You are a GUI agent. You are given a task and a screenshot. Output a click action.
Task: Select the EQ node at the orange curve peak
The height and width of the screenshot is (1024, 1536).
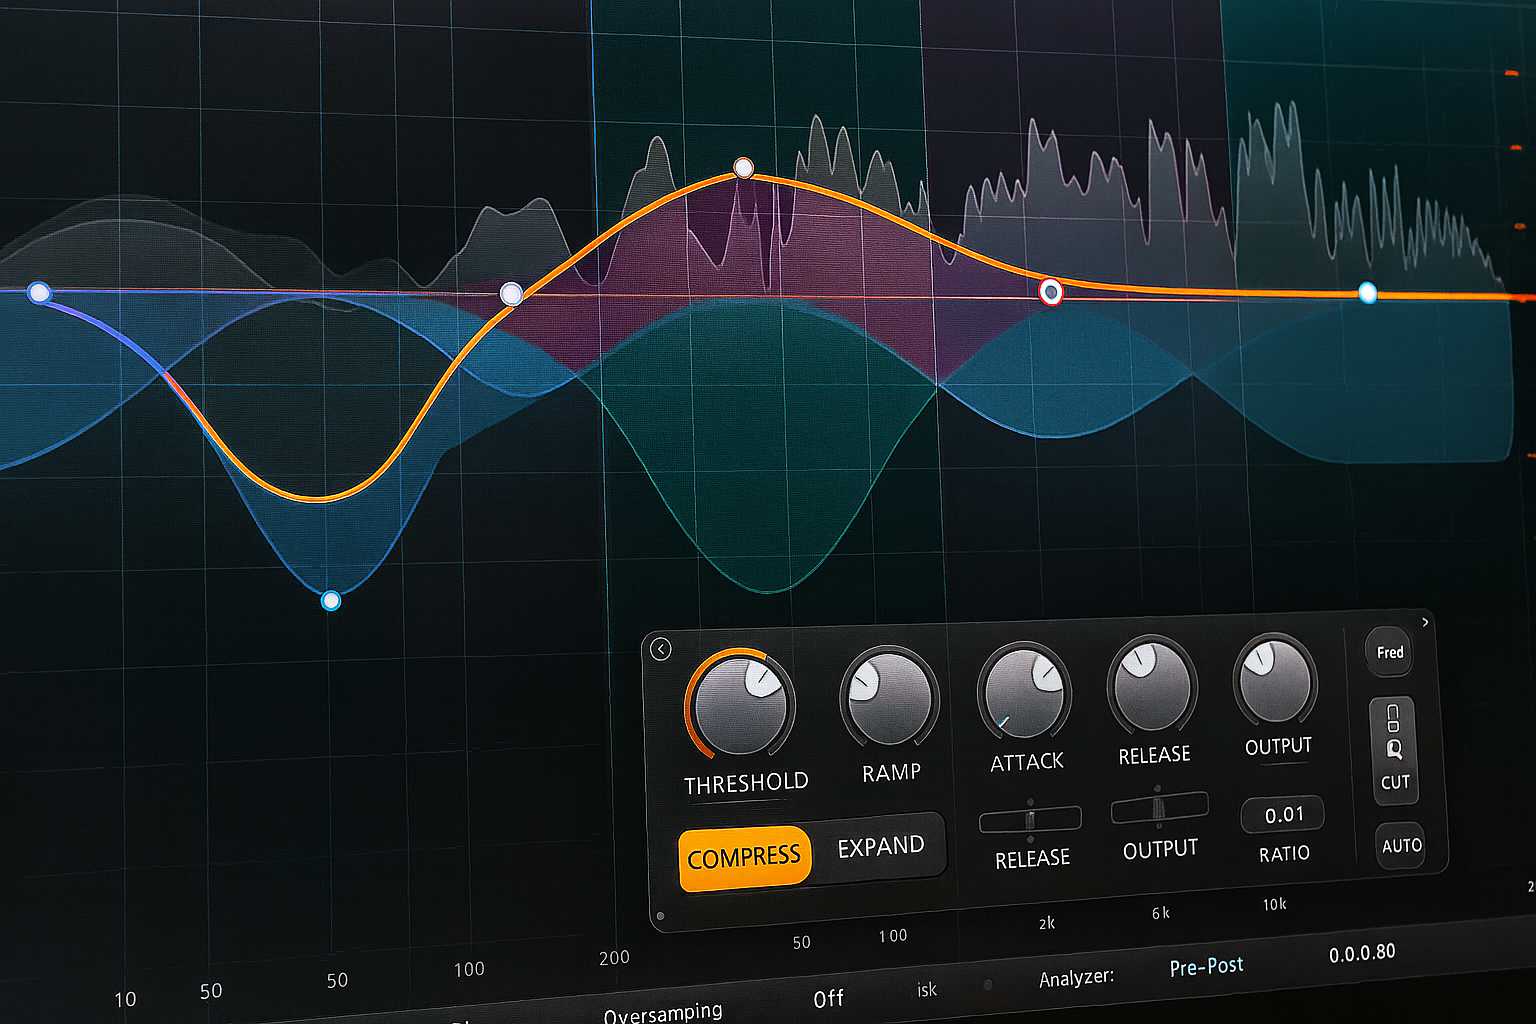point(743,167)
